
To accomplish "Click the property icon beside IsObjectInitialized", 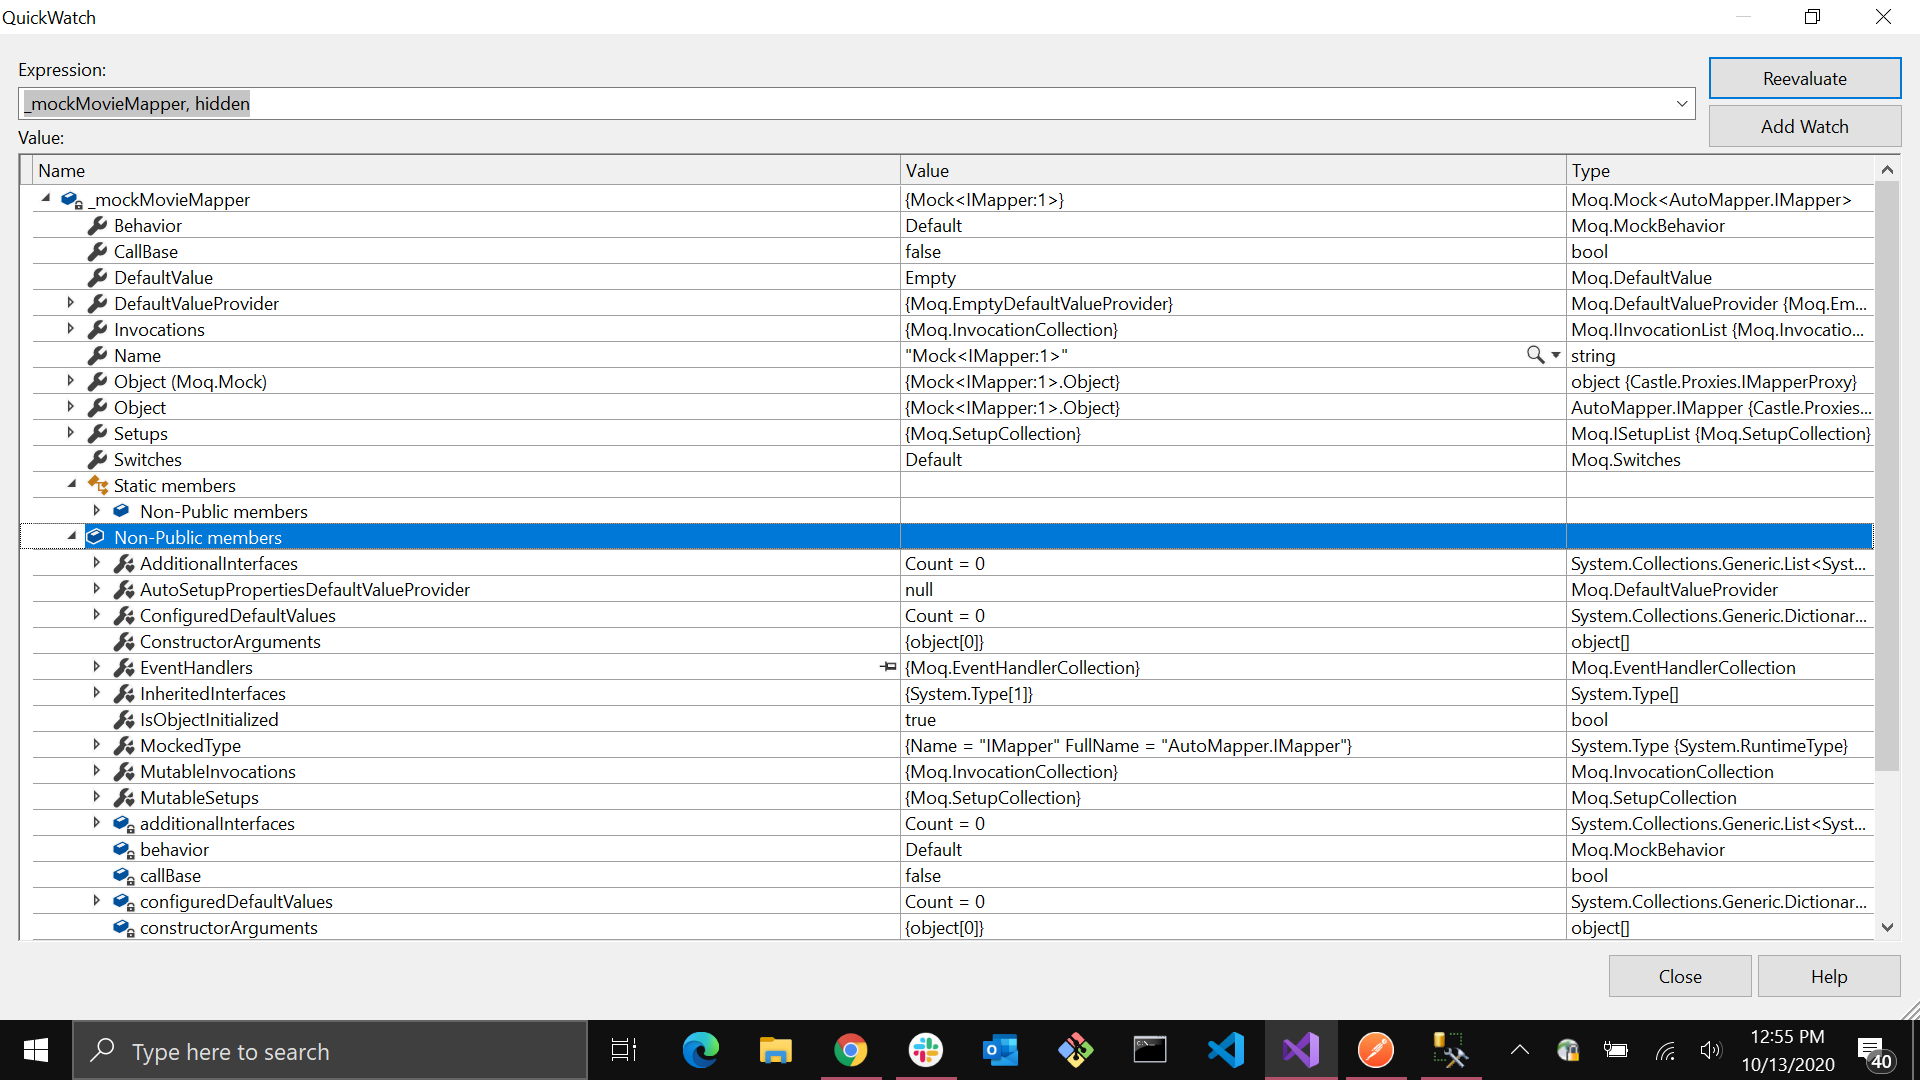I will [x=124, y=719].
